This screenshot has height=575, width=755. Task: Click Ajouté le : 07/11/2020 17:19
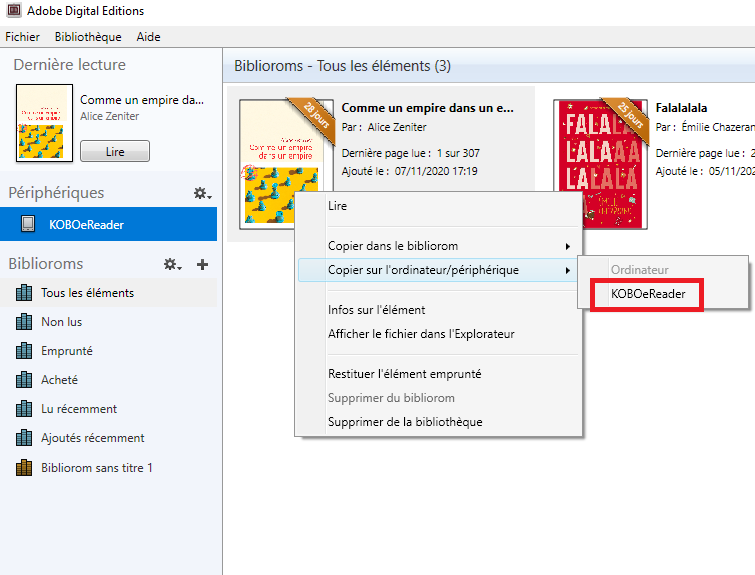410,171
